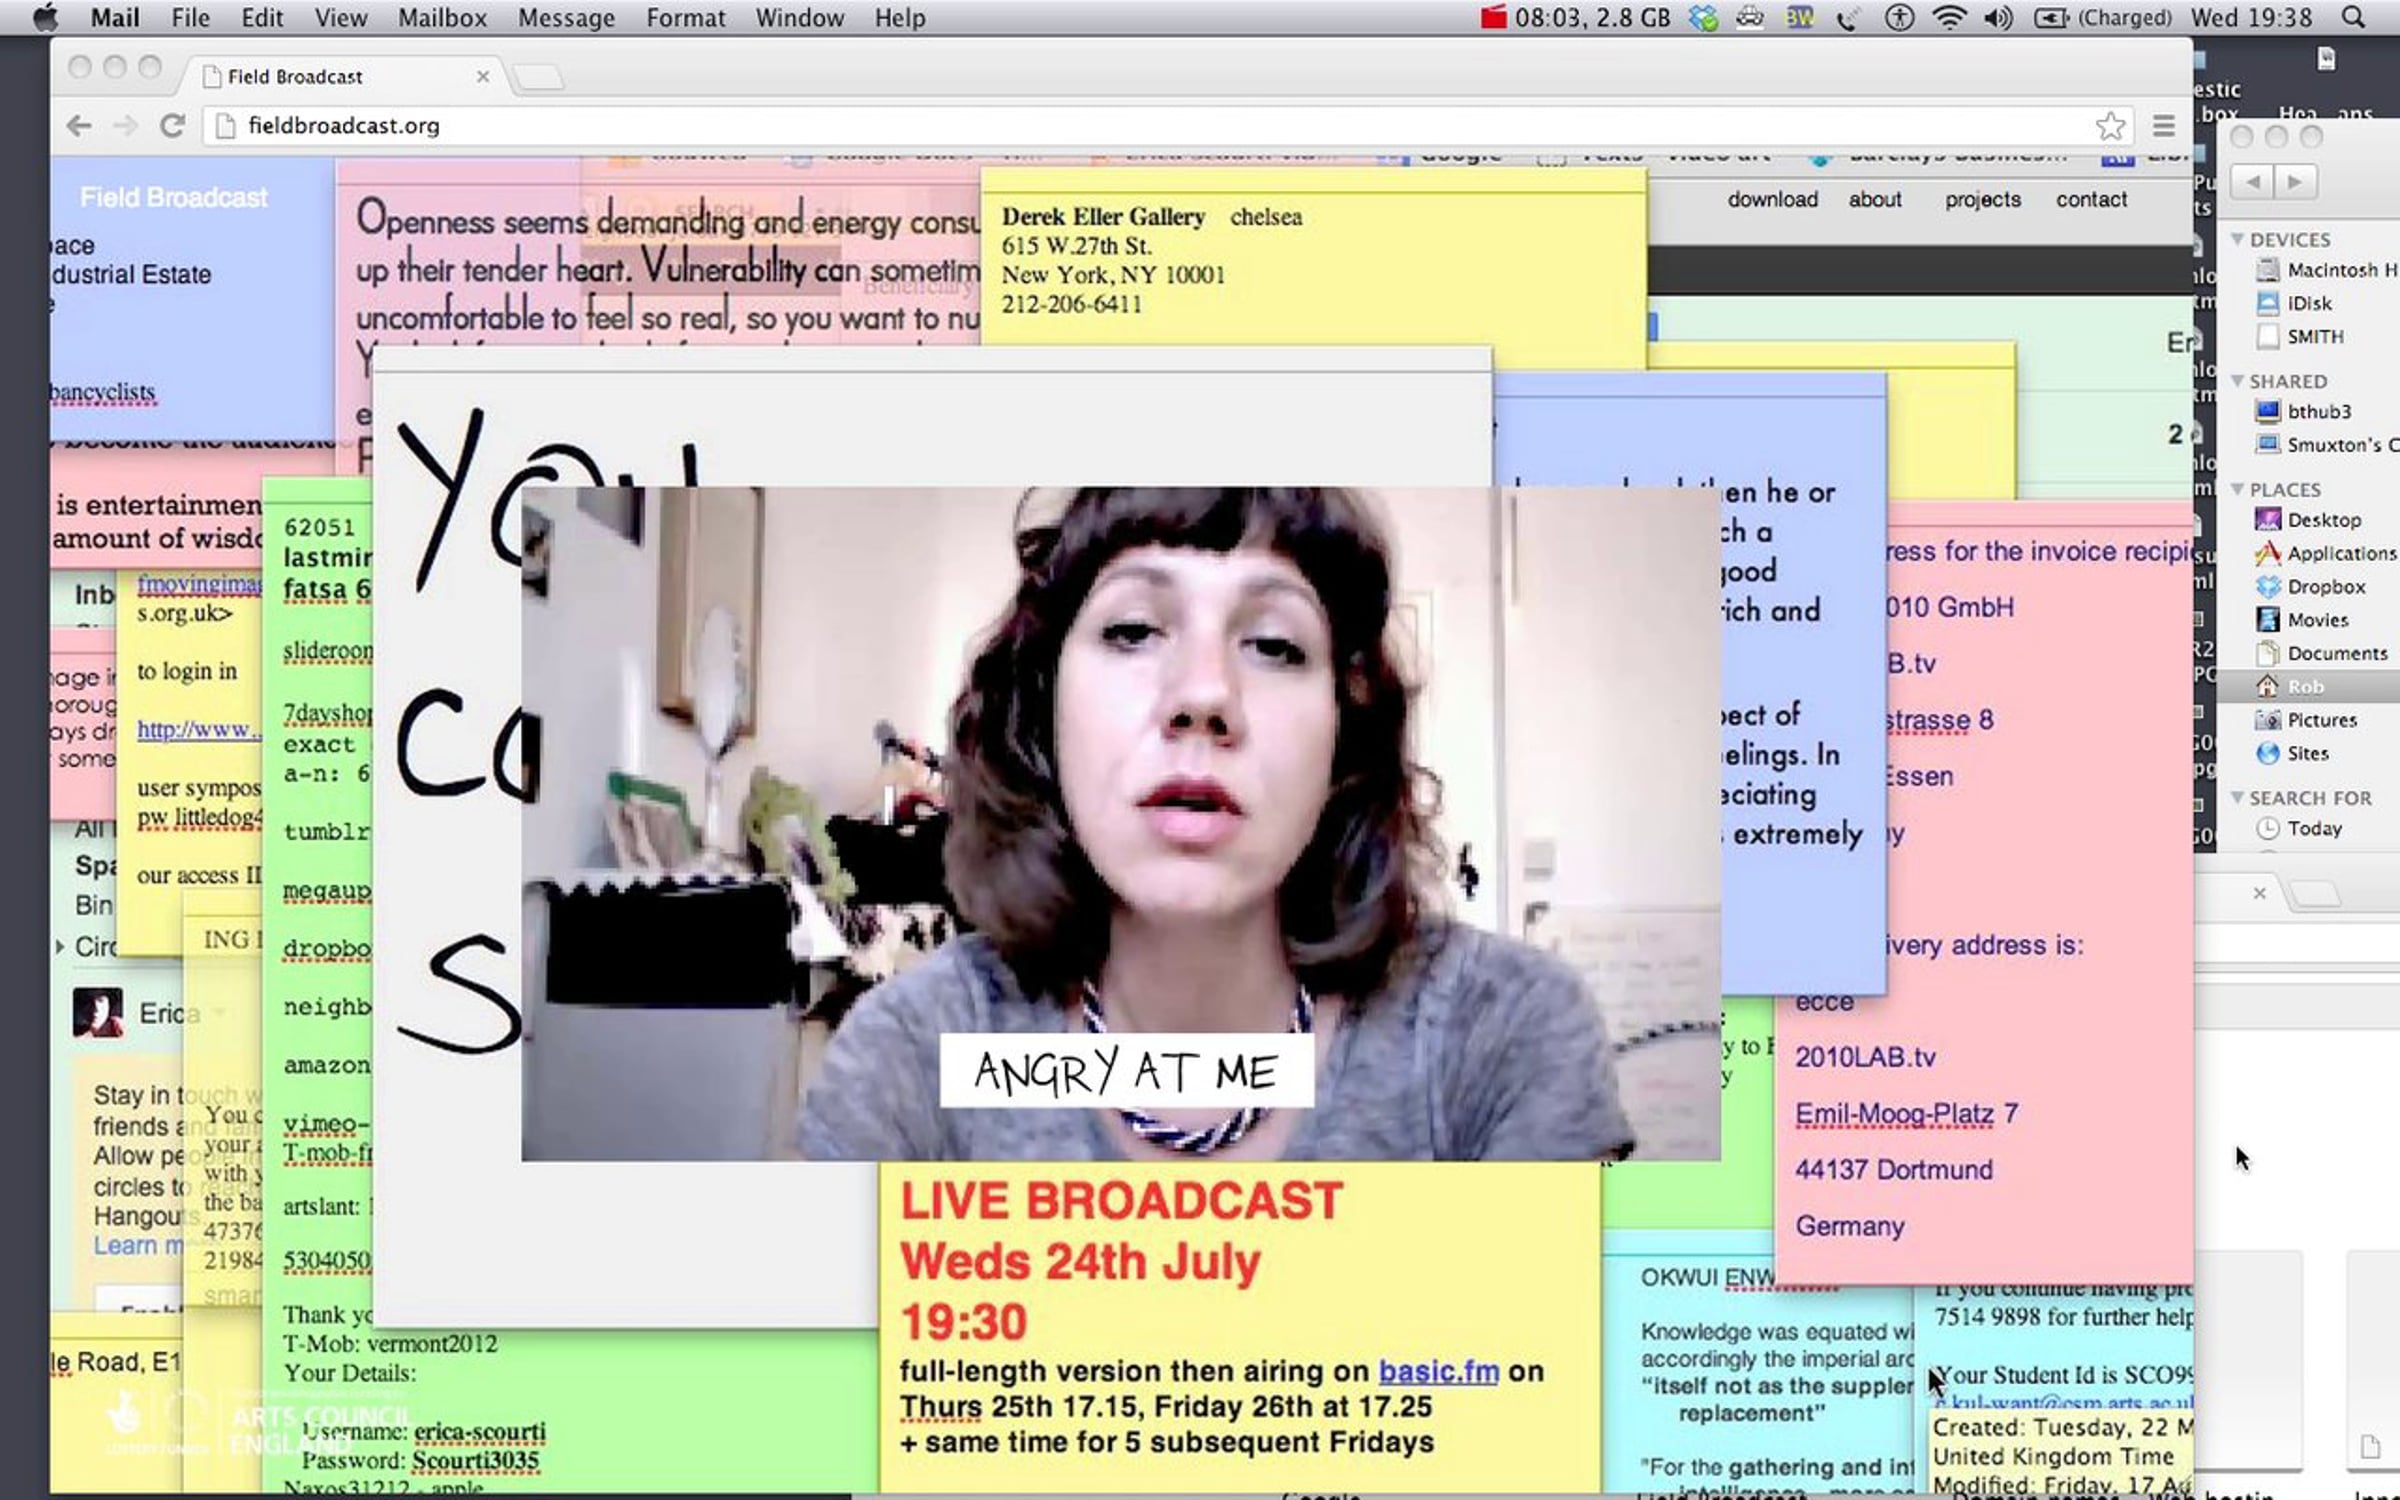Click the Wi-Fi status icon
Image resolution: width=2400 pixels, height=1500 pixels.
point(1949,18)
